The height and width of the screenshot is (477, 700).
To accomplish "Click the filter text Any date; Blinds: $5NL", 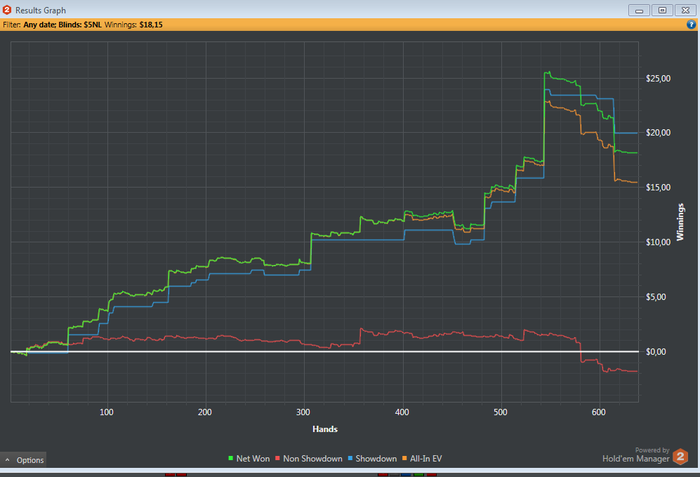I will (62, 25).
